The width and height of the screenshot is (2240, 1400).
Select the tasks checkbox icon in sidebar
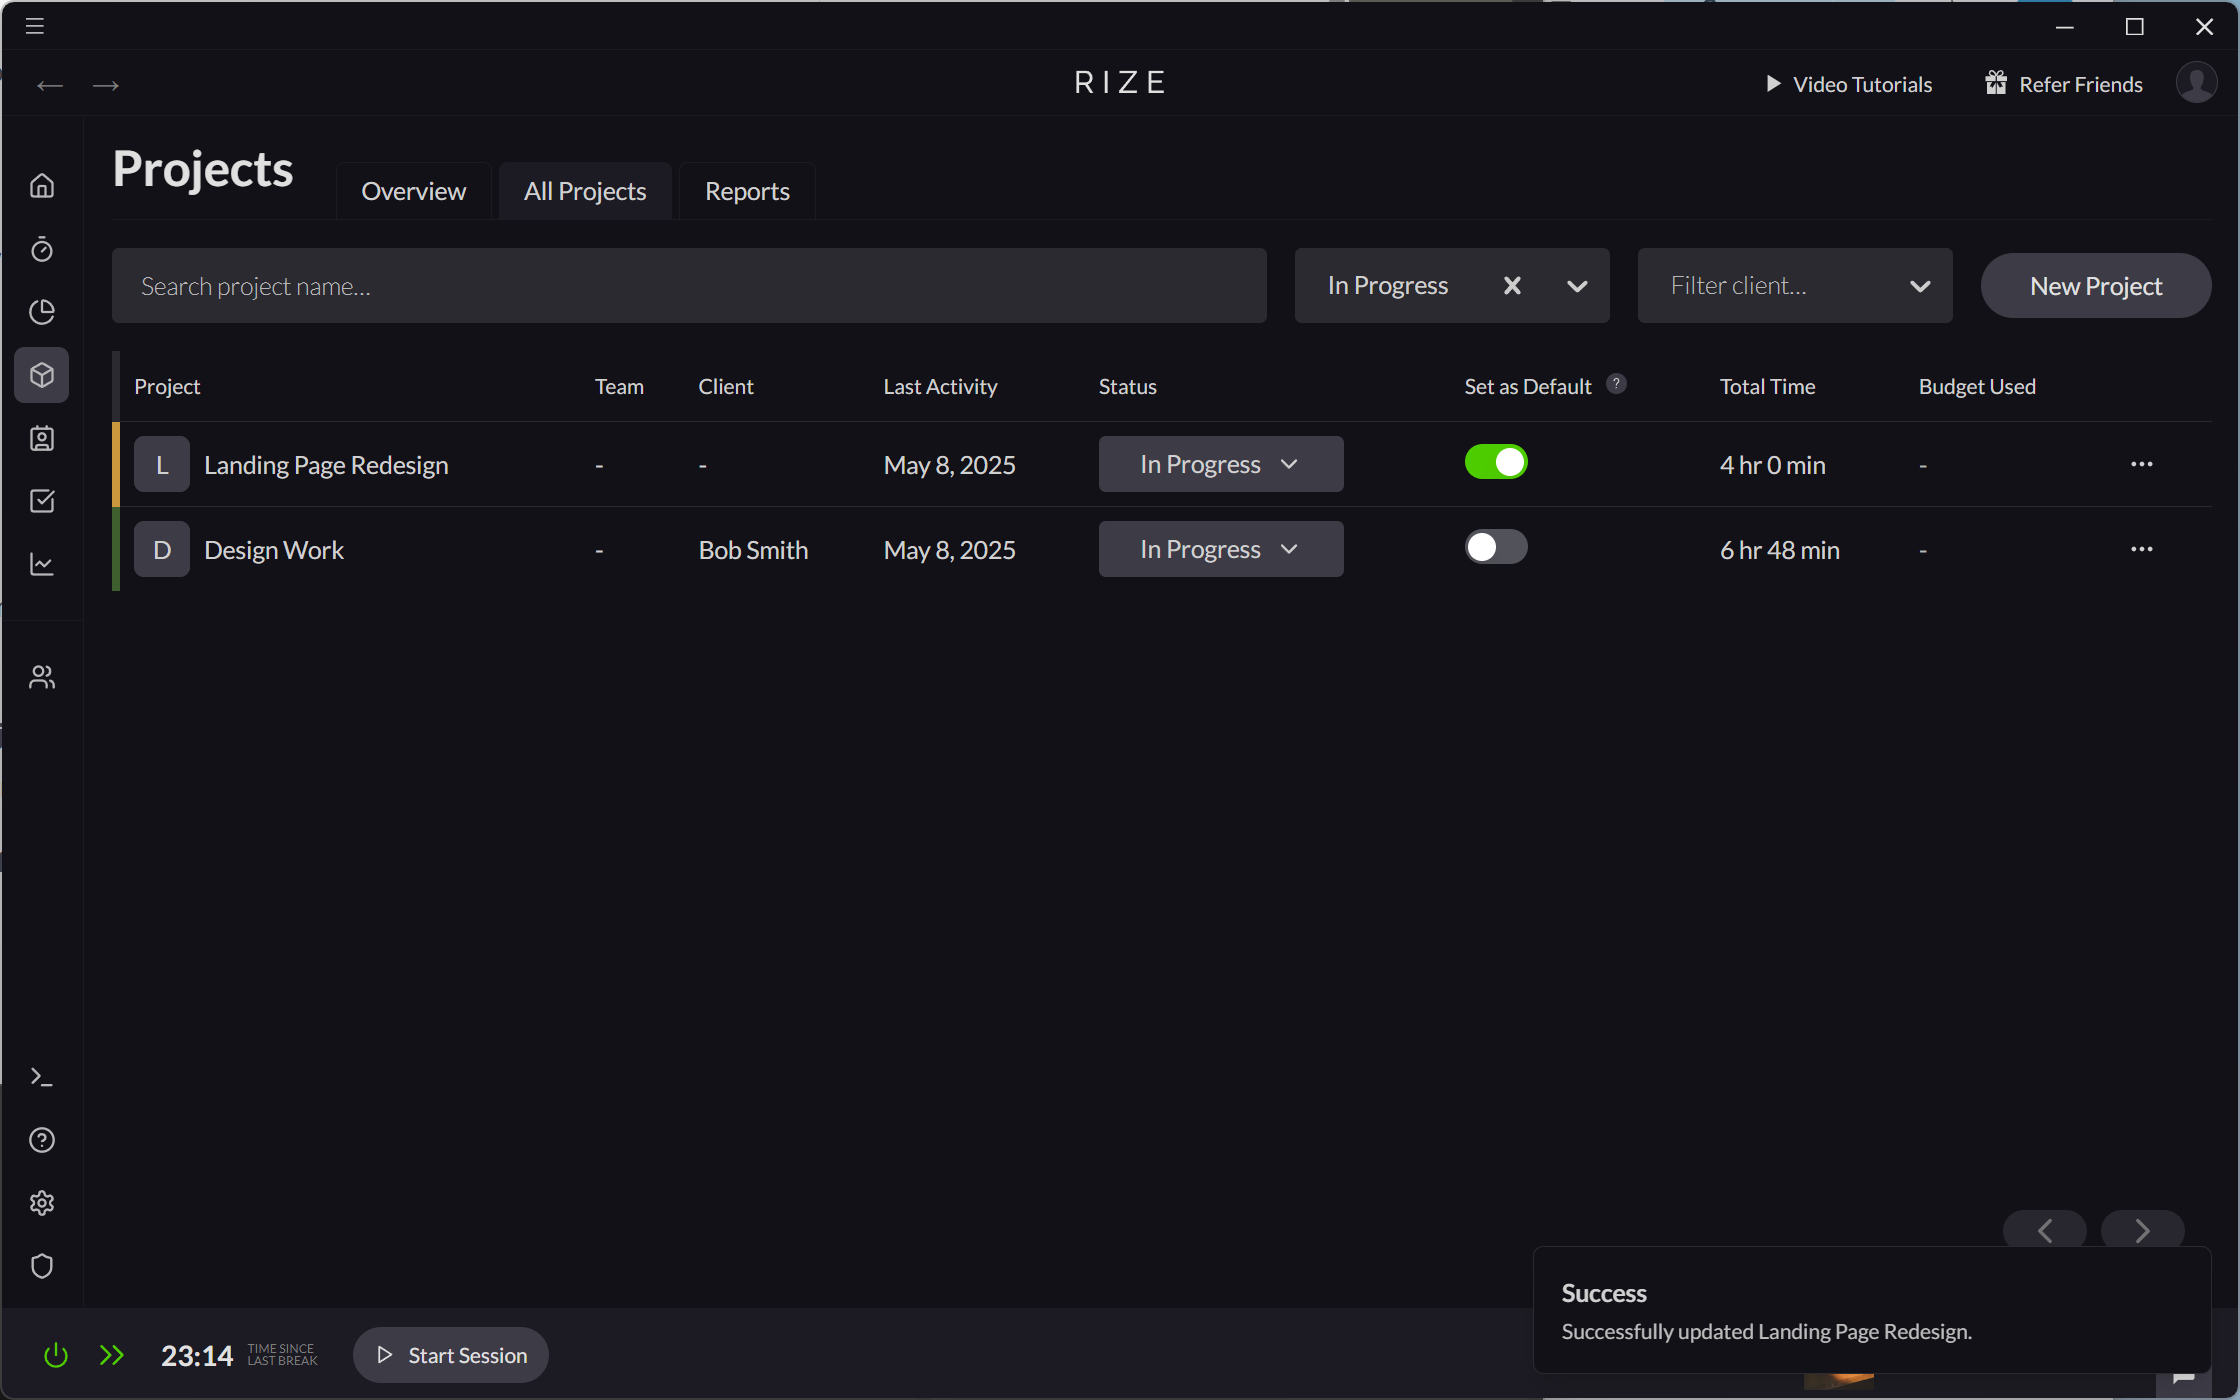click(x=42, y=501)
